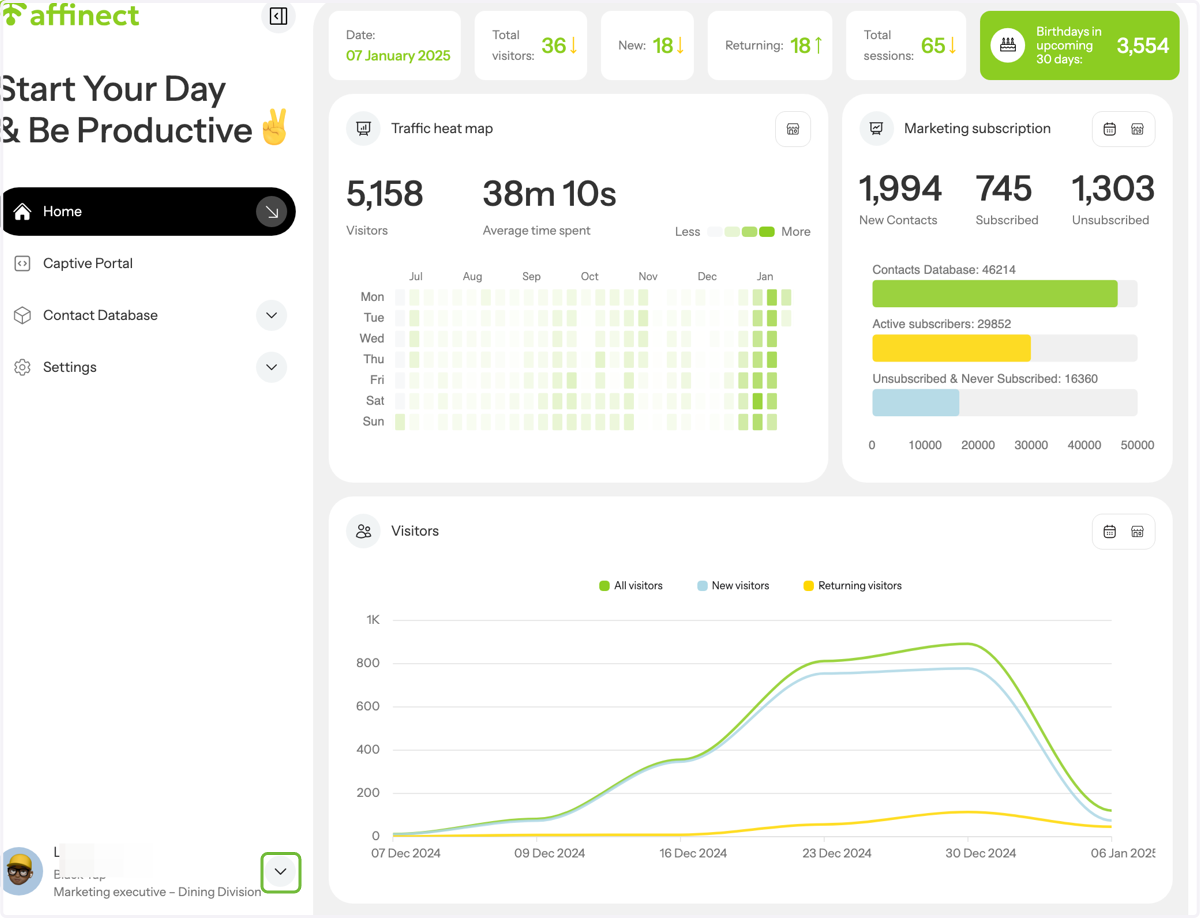This screenshot has width=1200, height=918.
Task: Click the Contact Database cube icon
Action: click(22, 316)
